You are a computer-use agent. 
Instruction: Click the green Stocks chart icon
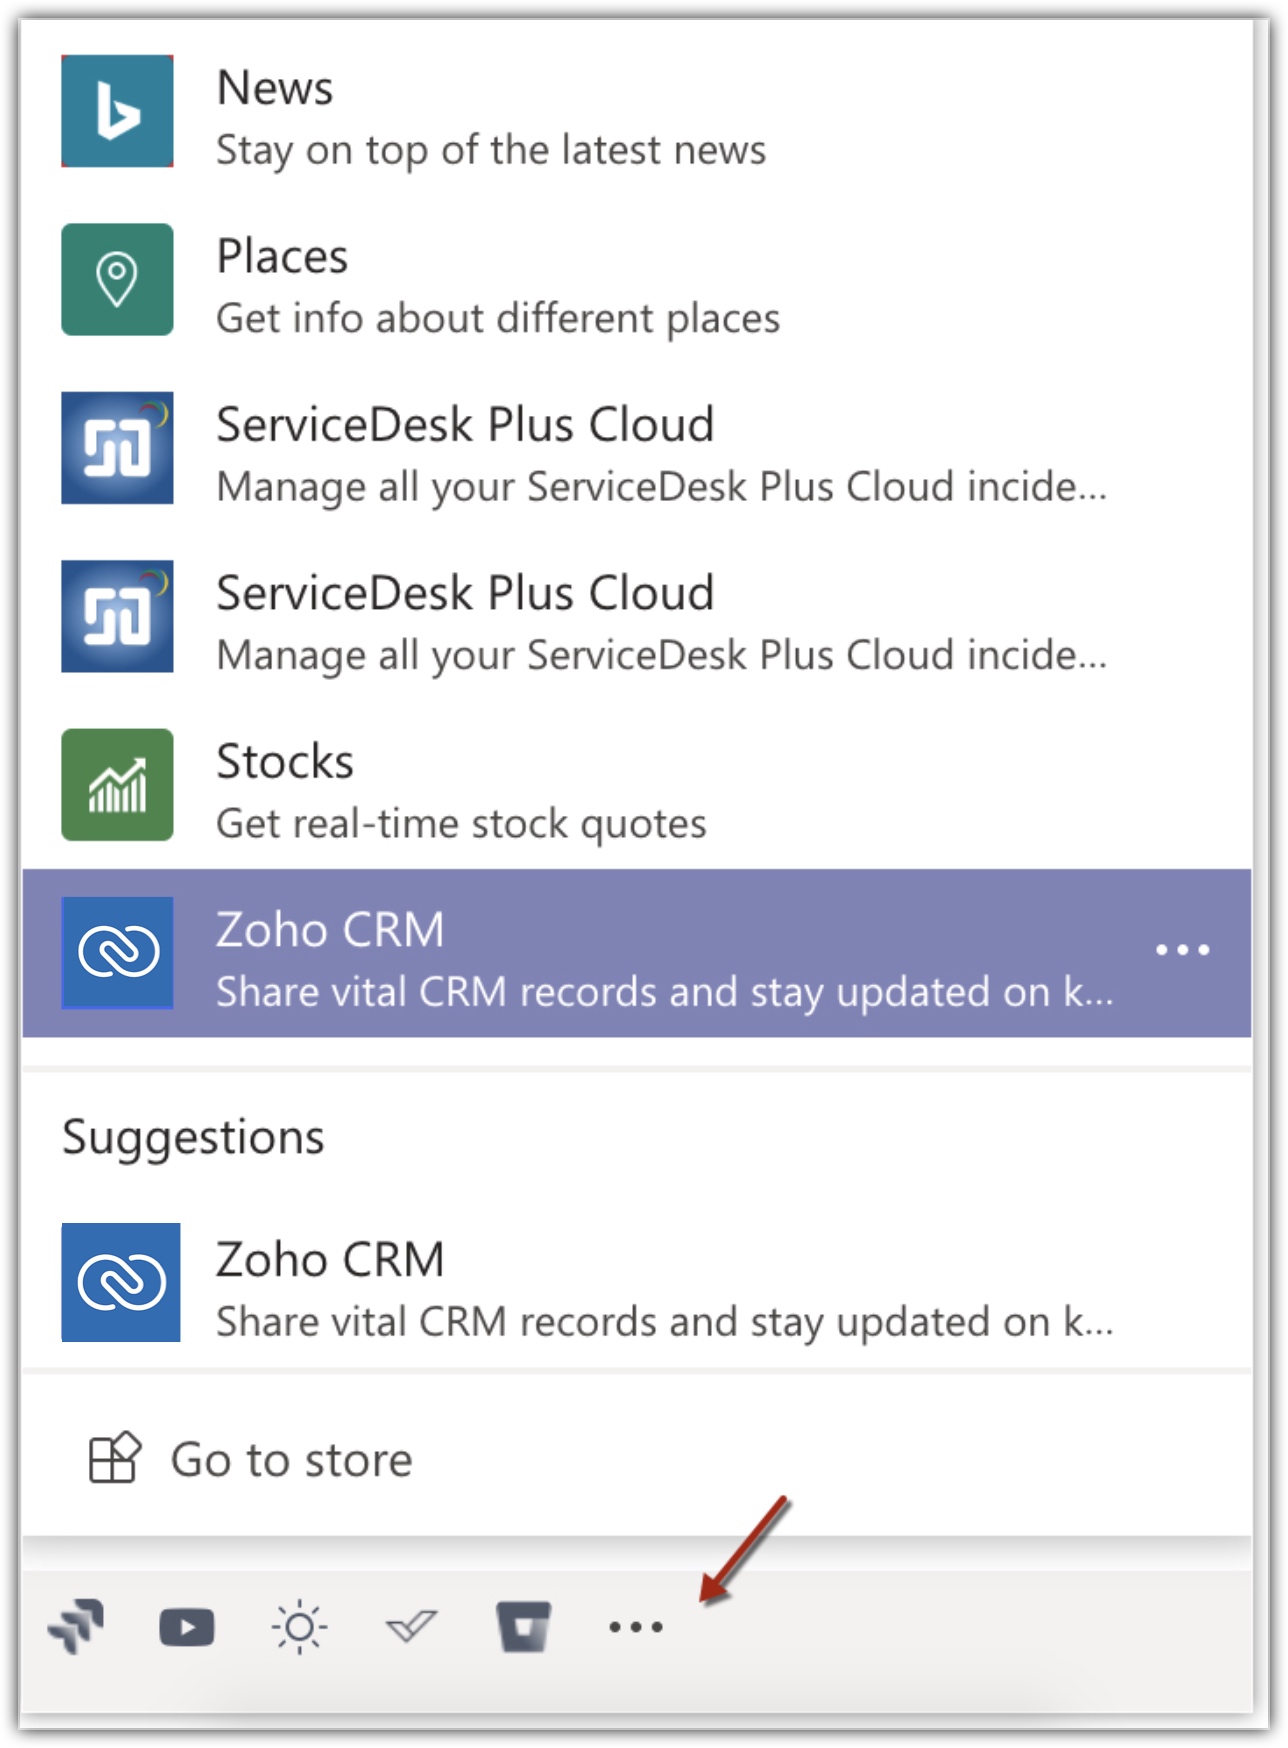pos(117,784)
